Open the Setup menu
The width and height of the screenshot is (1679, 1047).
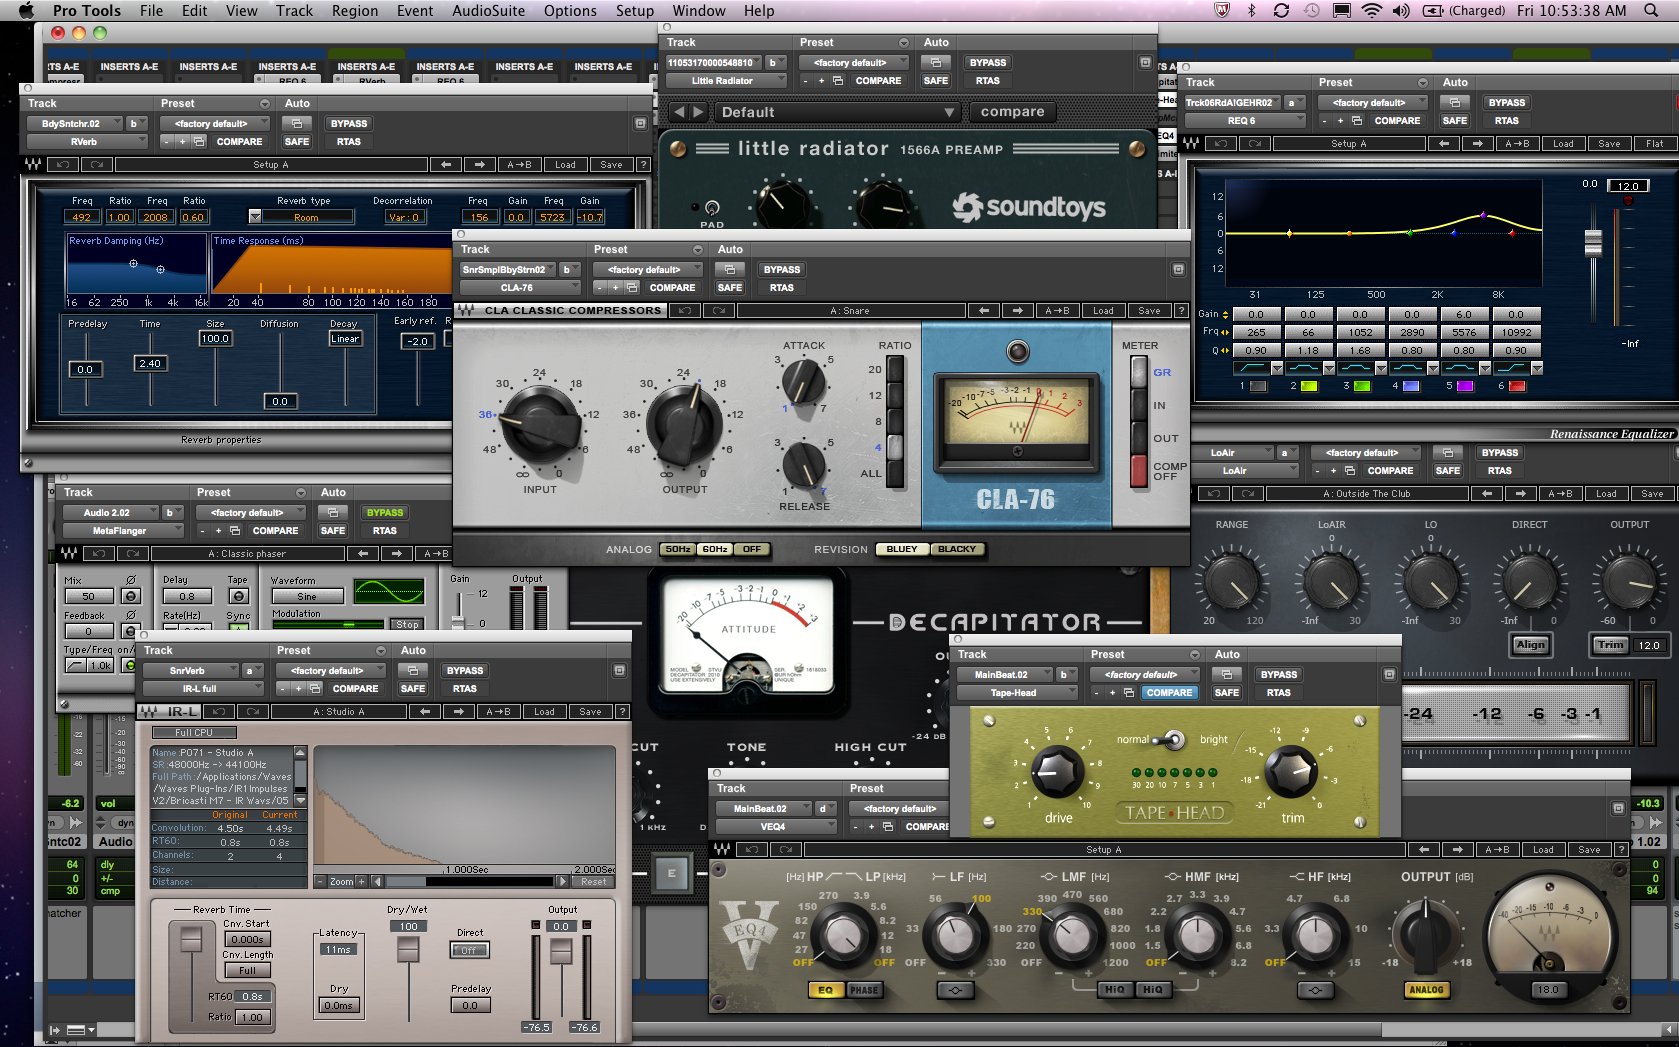coord(634,10)
